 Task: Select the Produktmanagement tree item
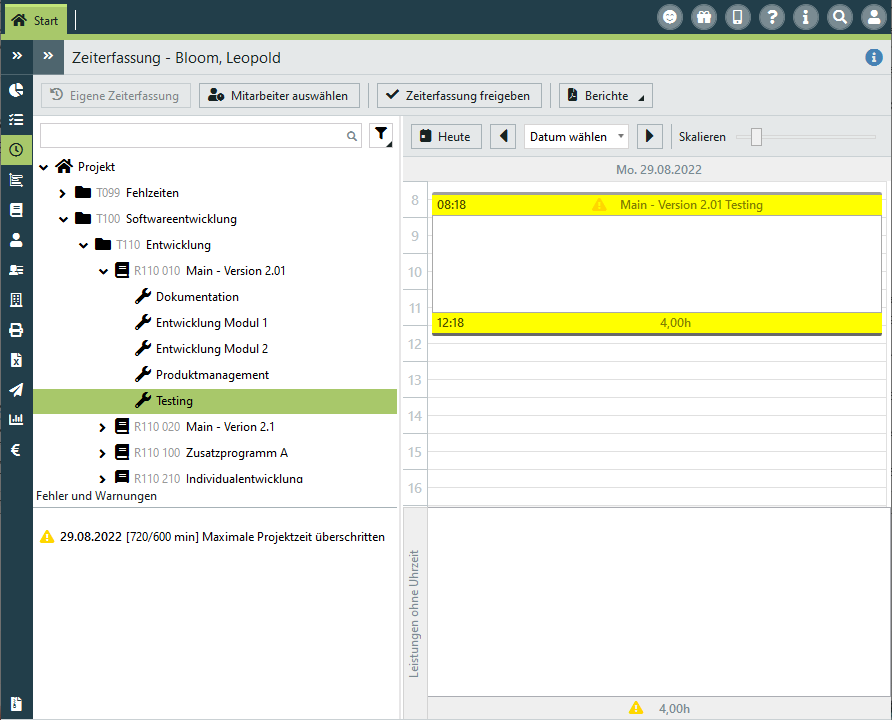(212, 375)
